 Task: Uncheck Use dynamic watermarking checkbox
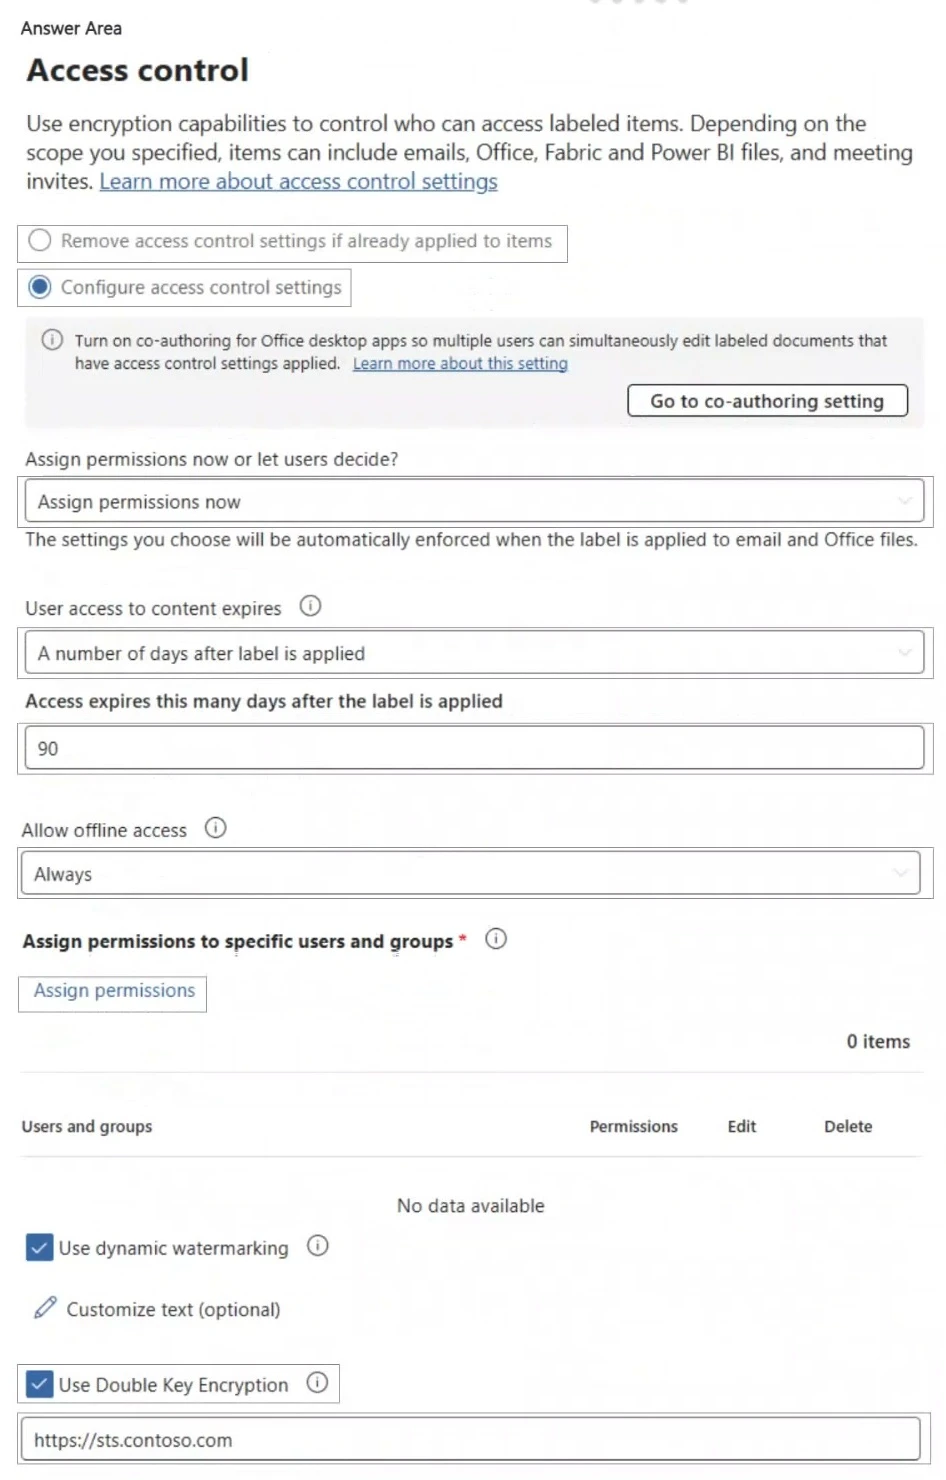tap(39, 1248)
